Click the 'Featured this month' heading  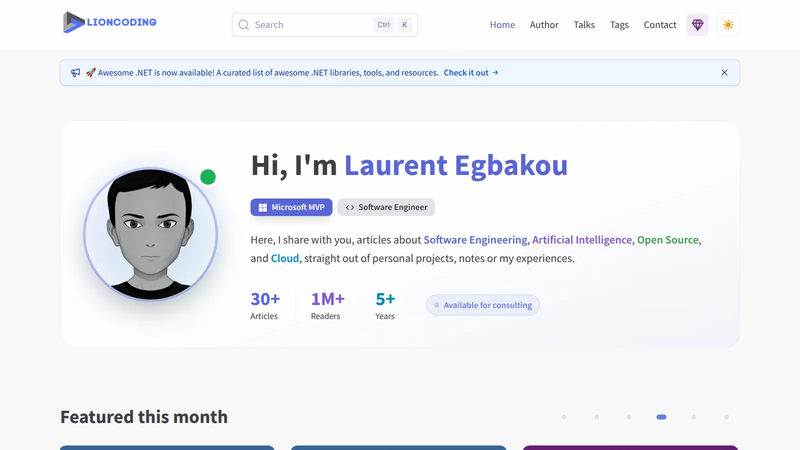[144, 417]
